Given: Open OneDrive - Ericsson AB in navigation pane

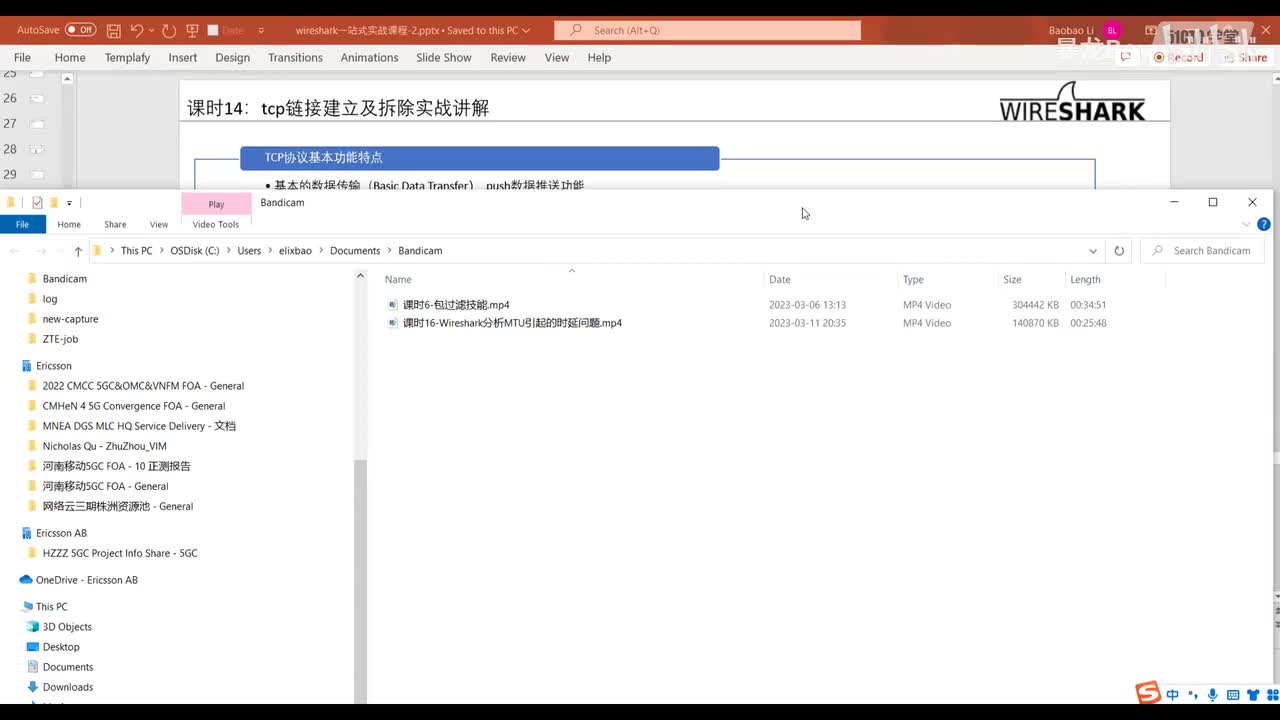Looking at the screenshot, I should [86, 580].
